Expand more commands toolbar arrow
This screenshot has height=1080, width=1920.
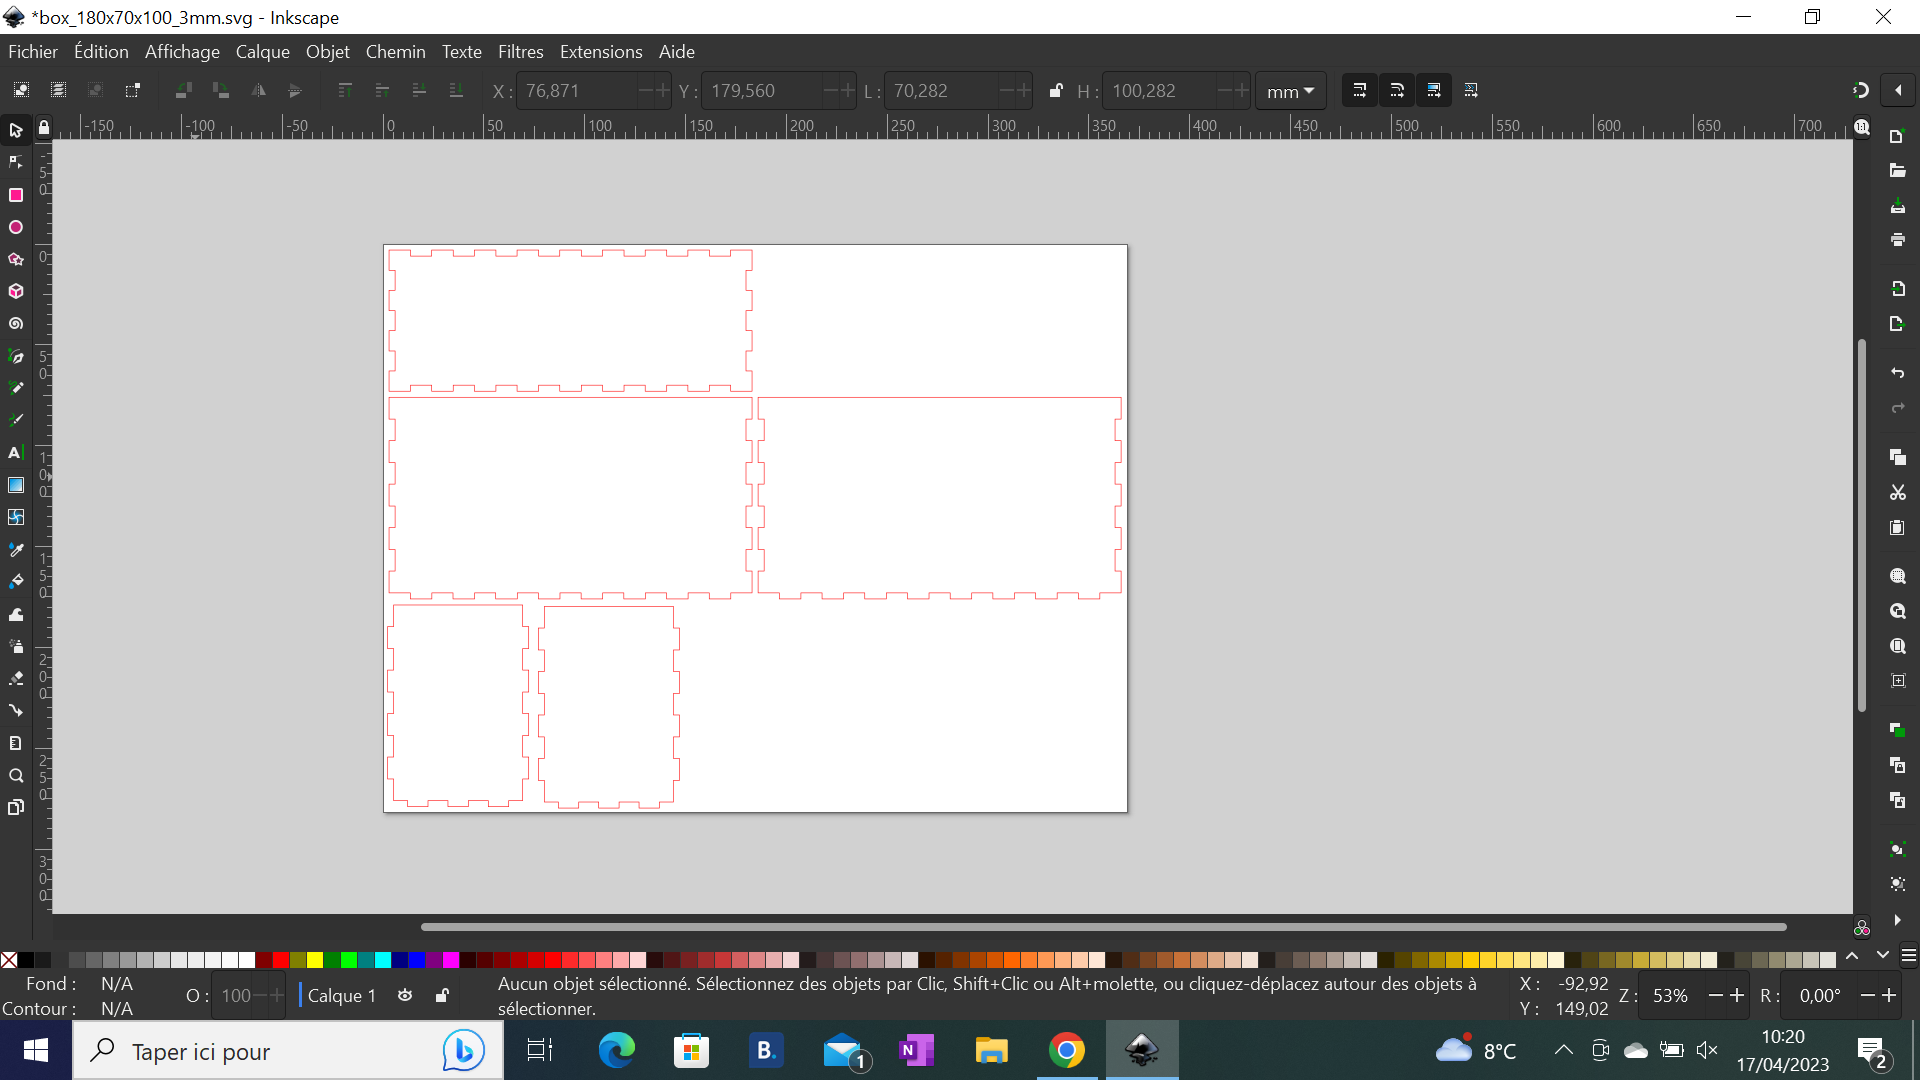(x=1897, y=920)
